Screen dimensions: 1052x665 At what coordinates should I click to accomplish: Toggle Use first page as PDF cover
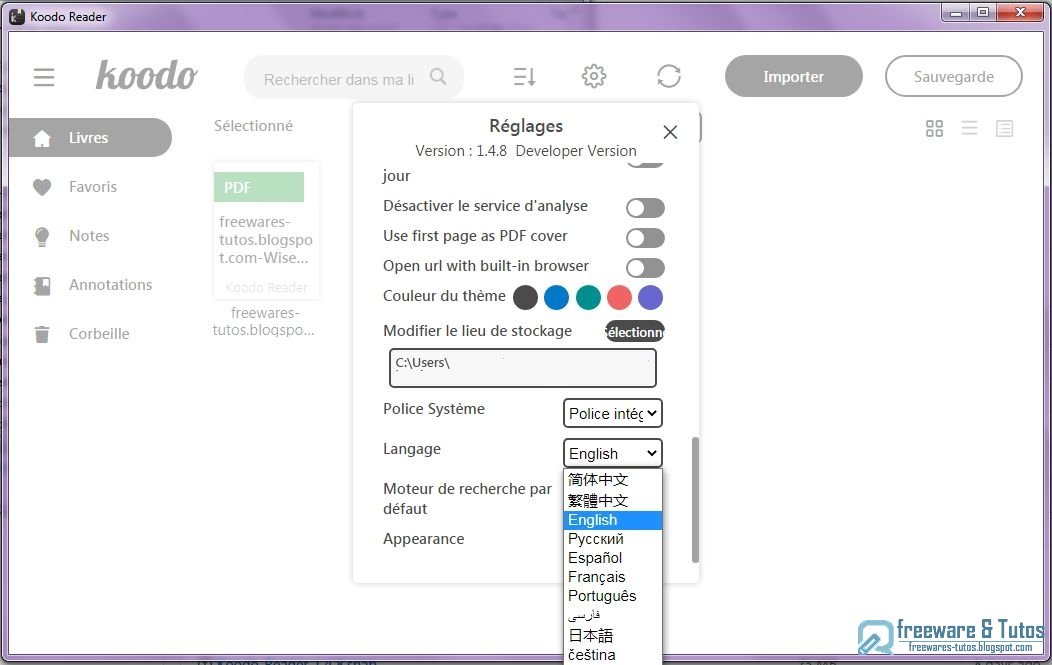point(645,238)
